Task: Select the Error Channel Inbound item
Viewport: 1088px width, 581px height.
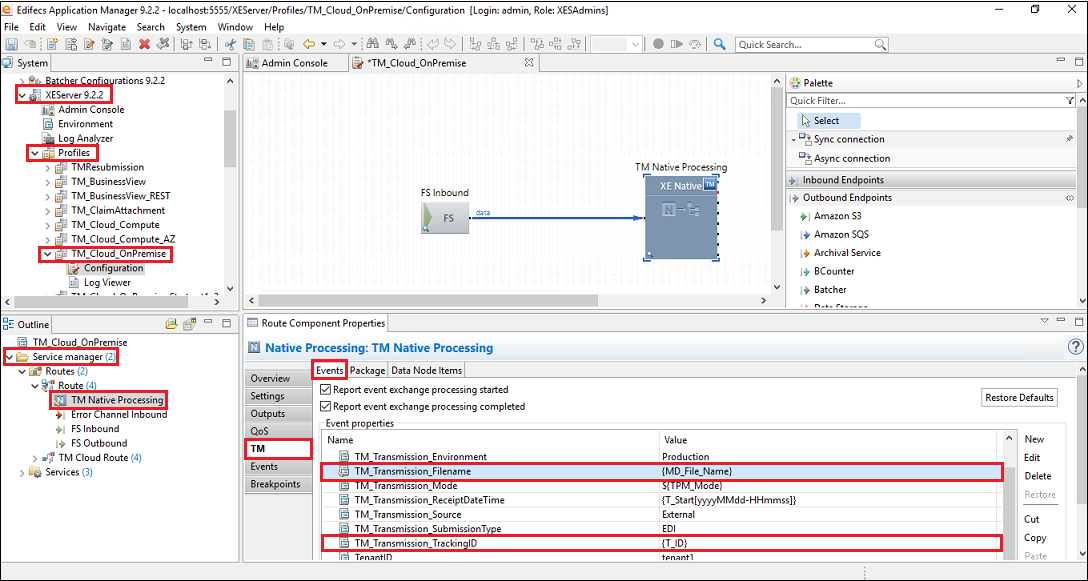Action: 119,414
